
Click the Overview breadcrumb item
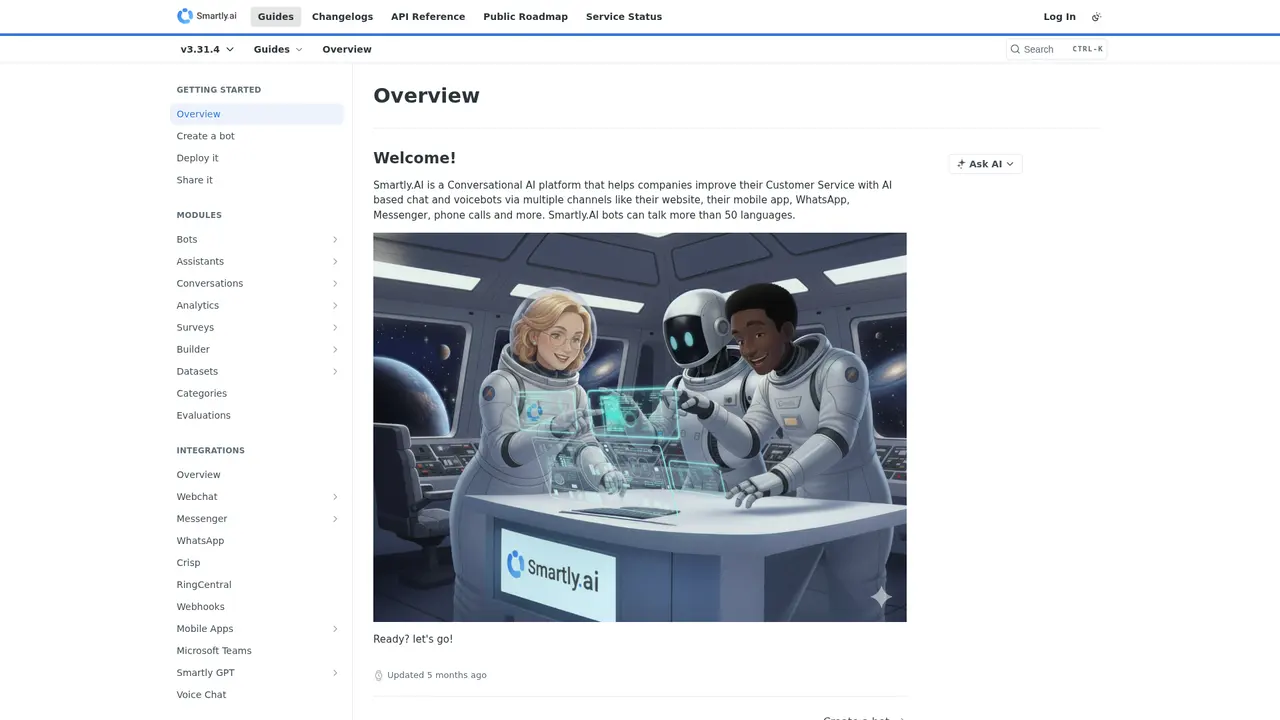pos(347,49)
